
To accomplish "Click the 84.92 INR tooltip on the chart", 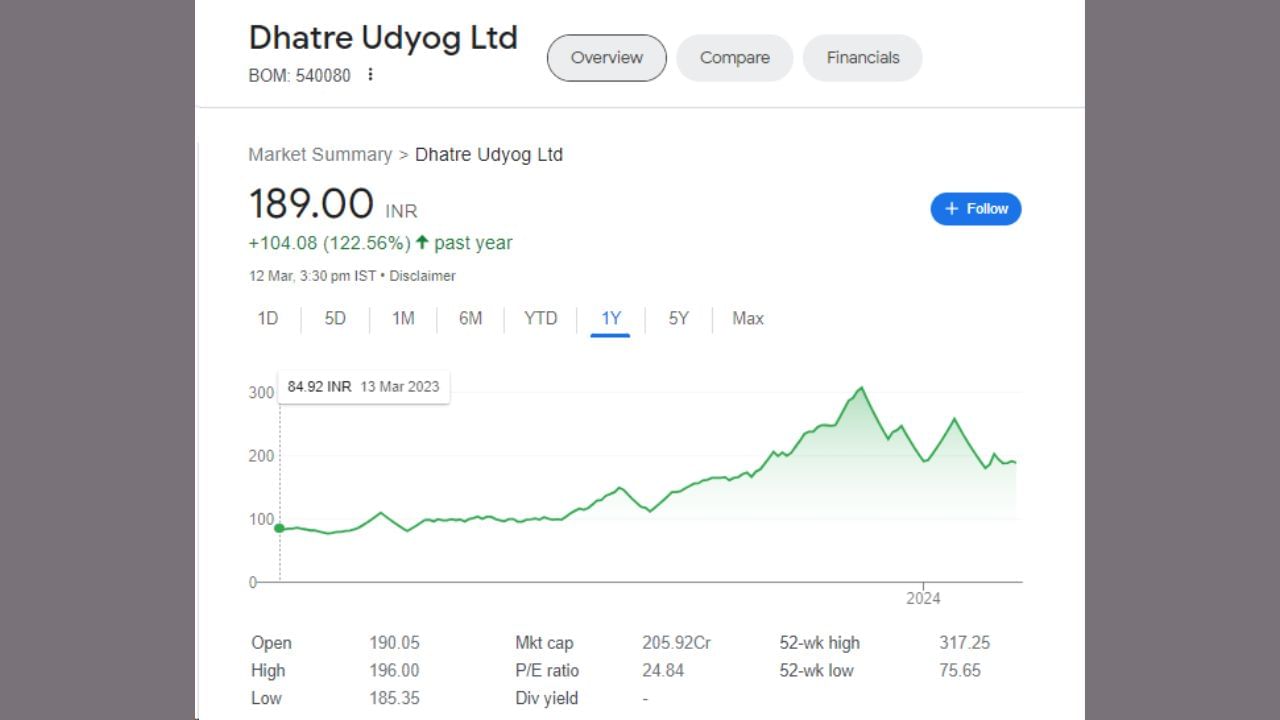I will 363,387.
